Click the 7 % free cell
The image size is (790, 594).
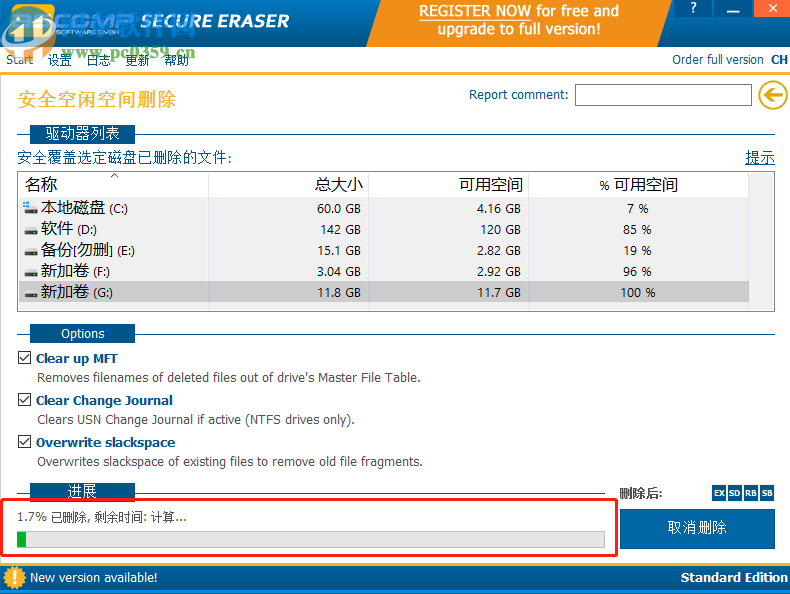[x=637, y=209]
